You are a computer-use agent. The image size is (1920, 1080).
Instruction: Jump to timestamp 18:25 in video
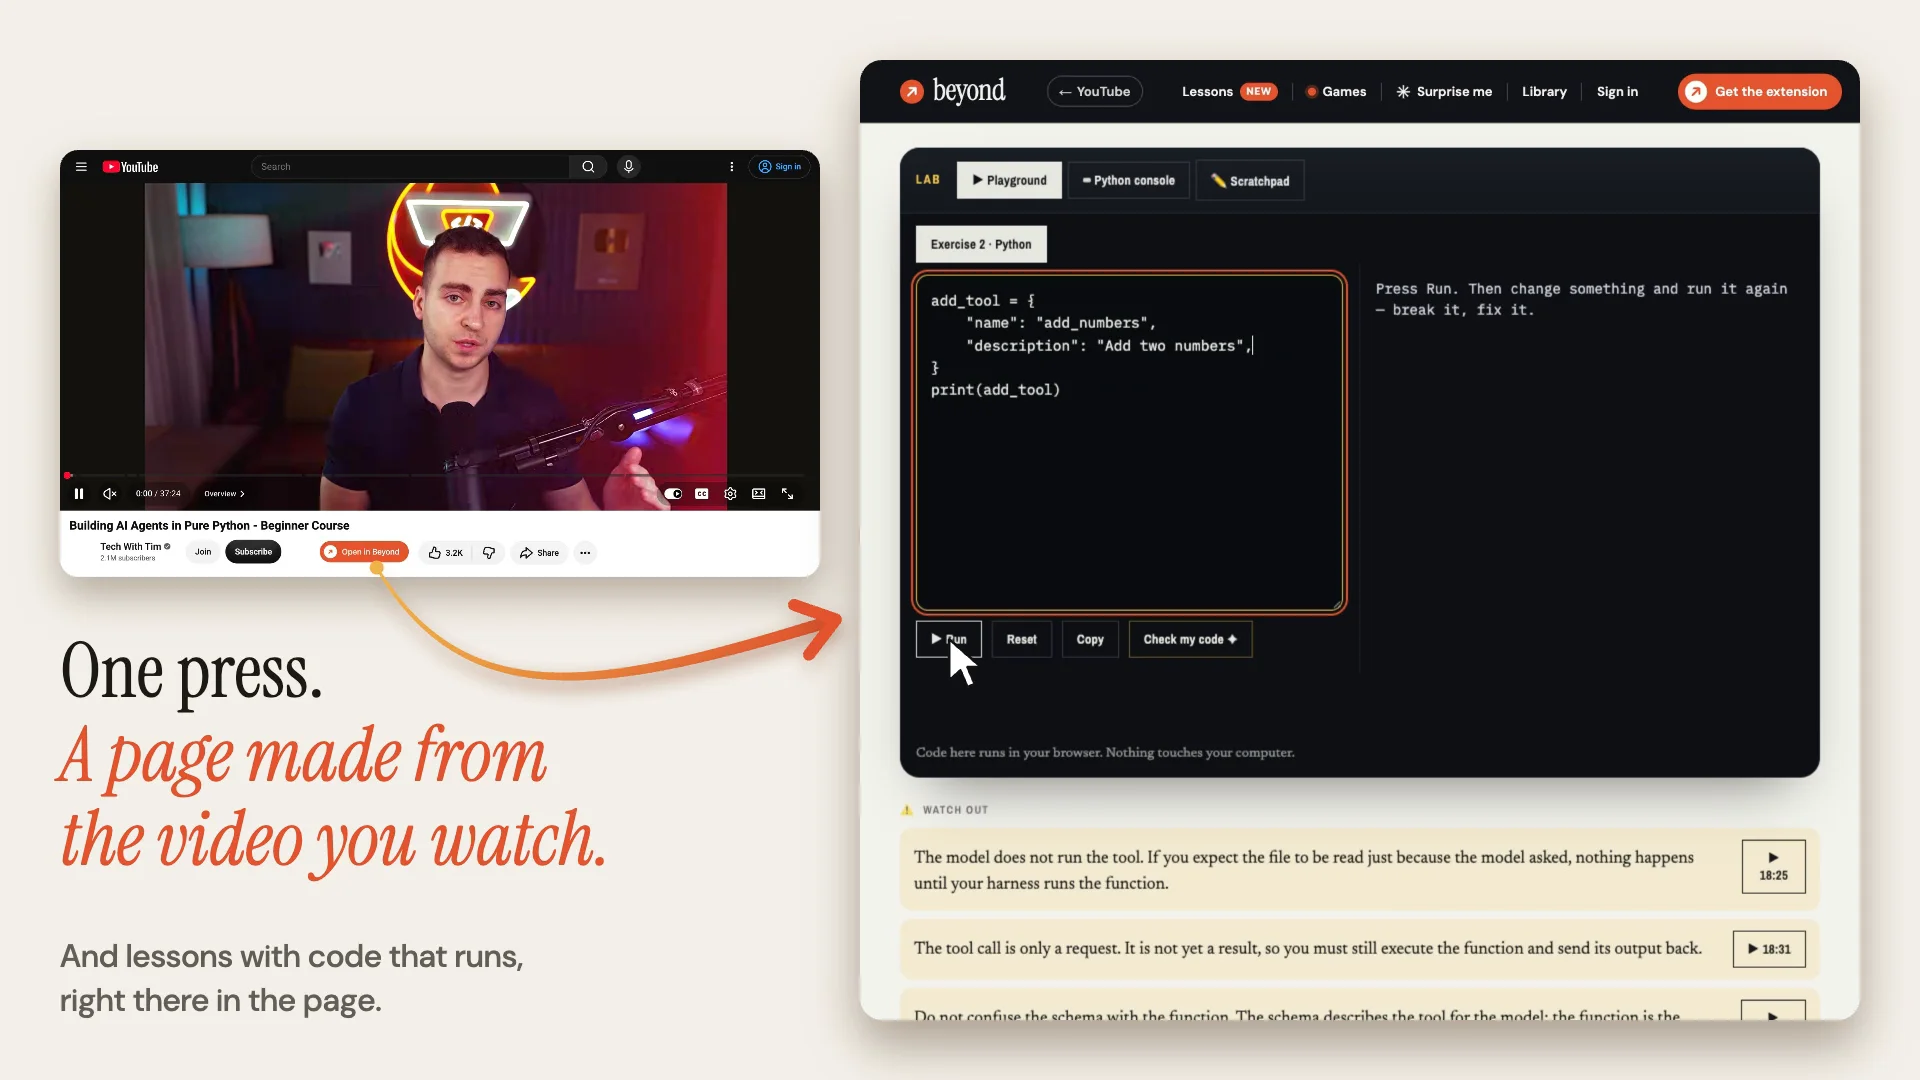[x=1773, y=867]
